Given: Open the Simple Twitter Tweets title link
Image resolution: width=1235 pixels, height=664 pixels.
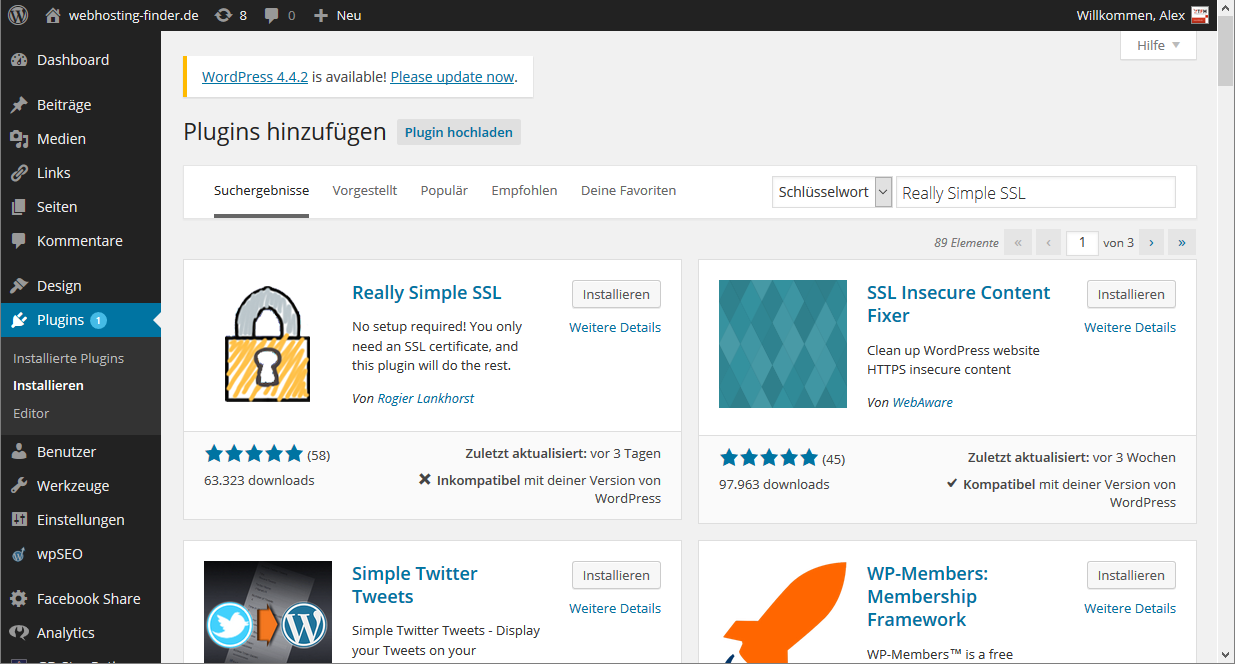Looking at the screenshot, I should pos(415,585).
